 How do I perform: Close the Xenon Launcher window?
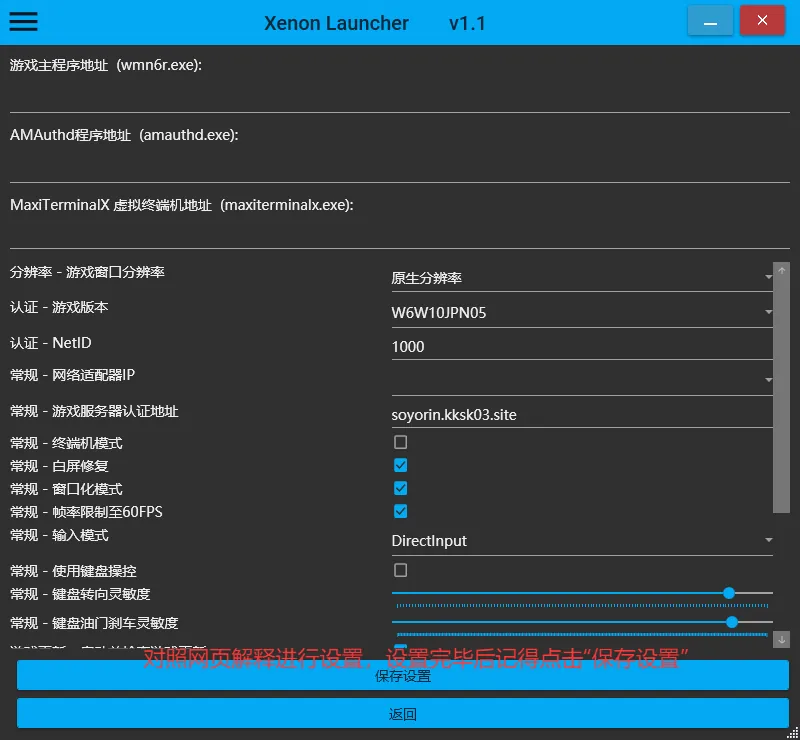763,21
